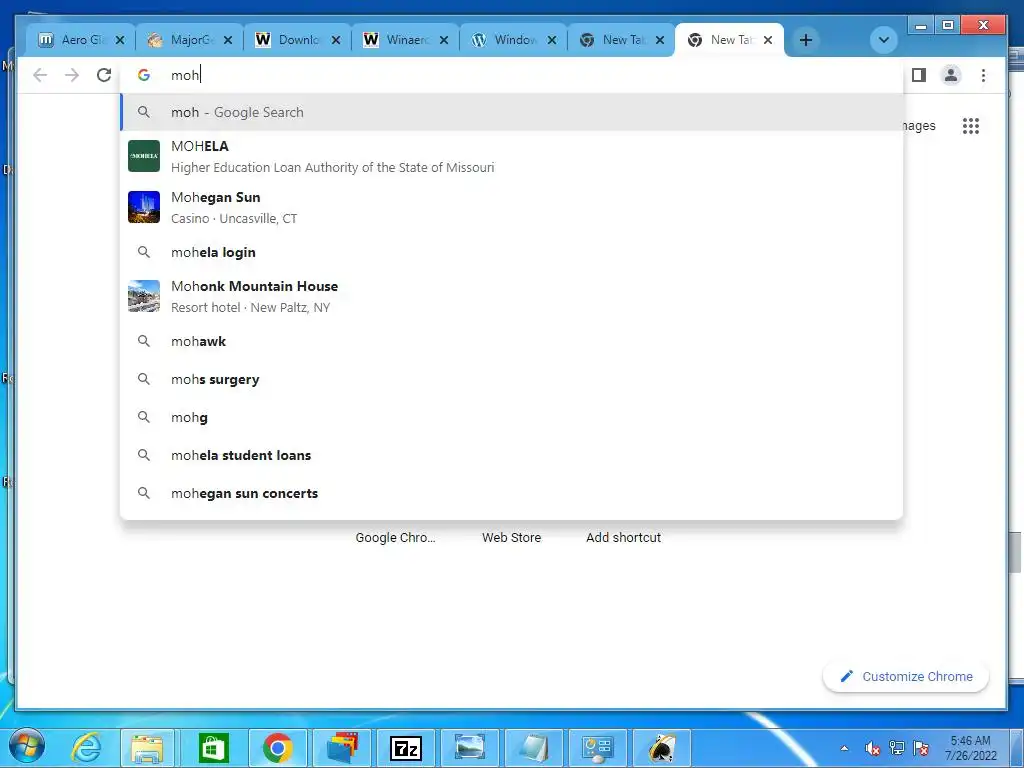The width and height of the screenshot is (1024, 768).
Task: Reload the page with the refresh icon
Action: click(x=104, y=75)
